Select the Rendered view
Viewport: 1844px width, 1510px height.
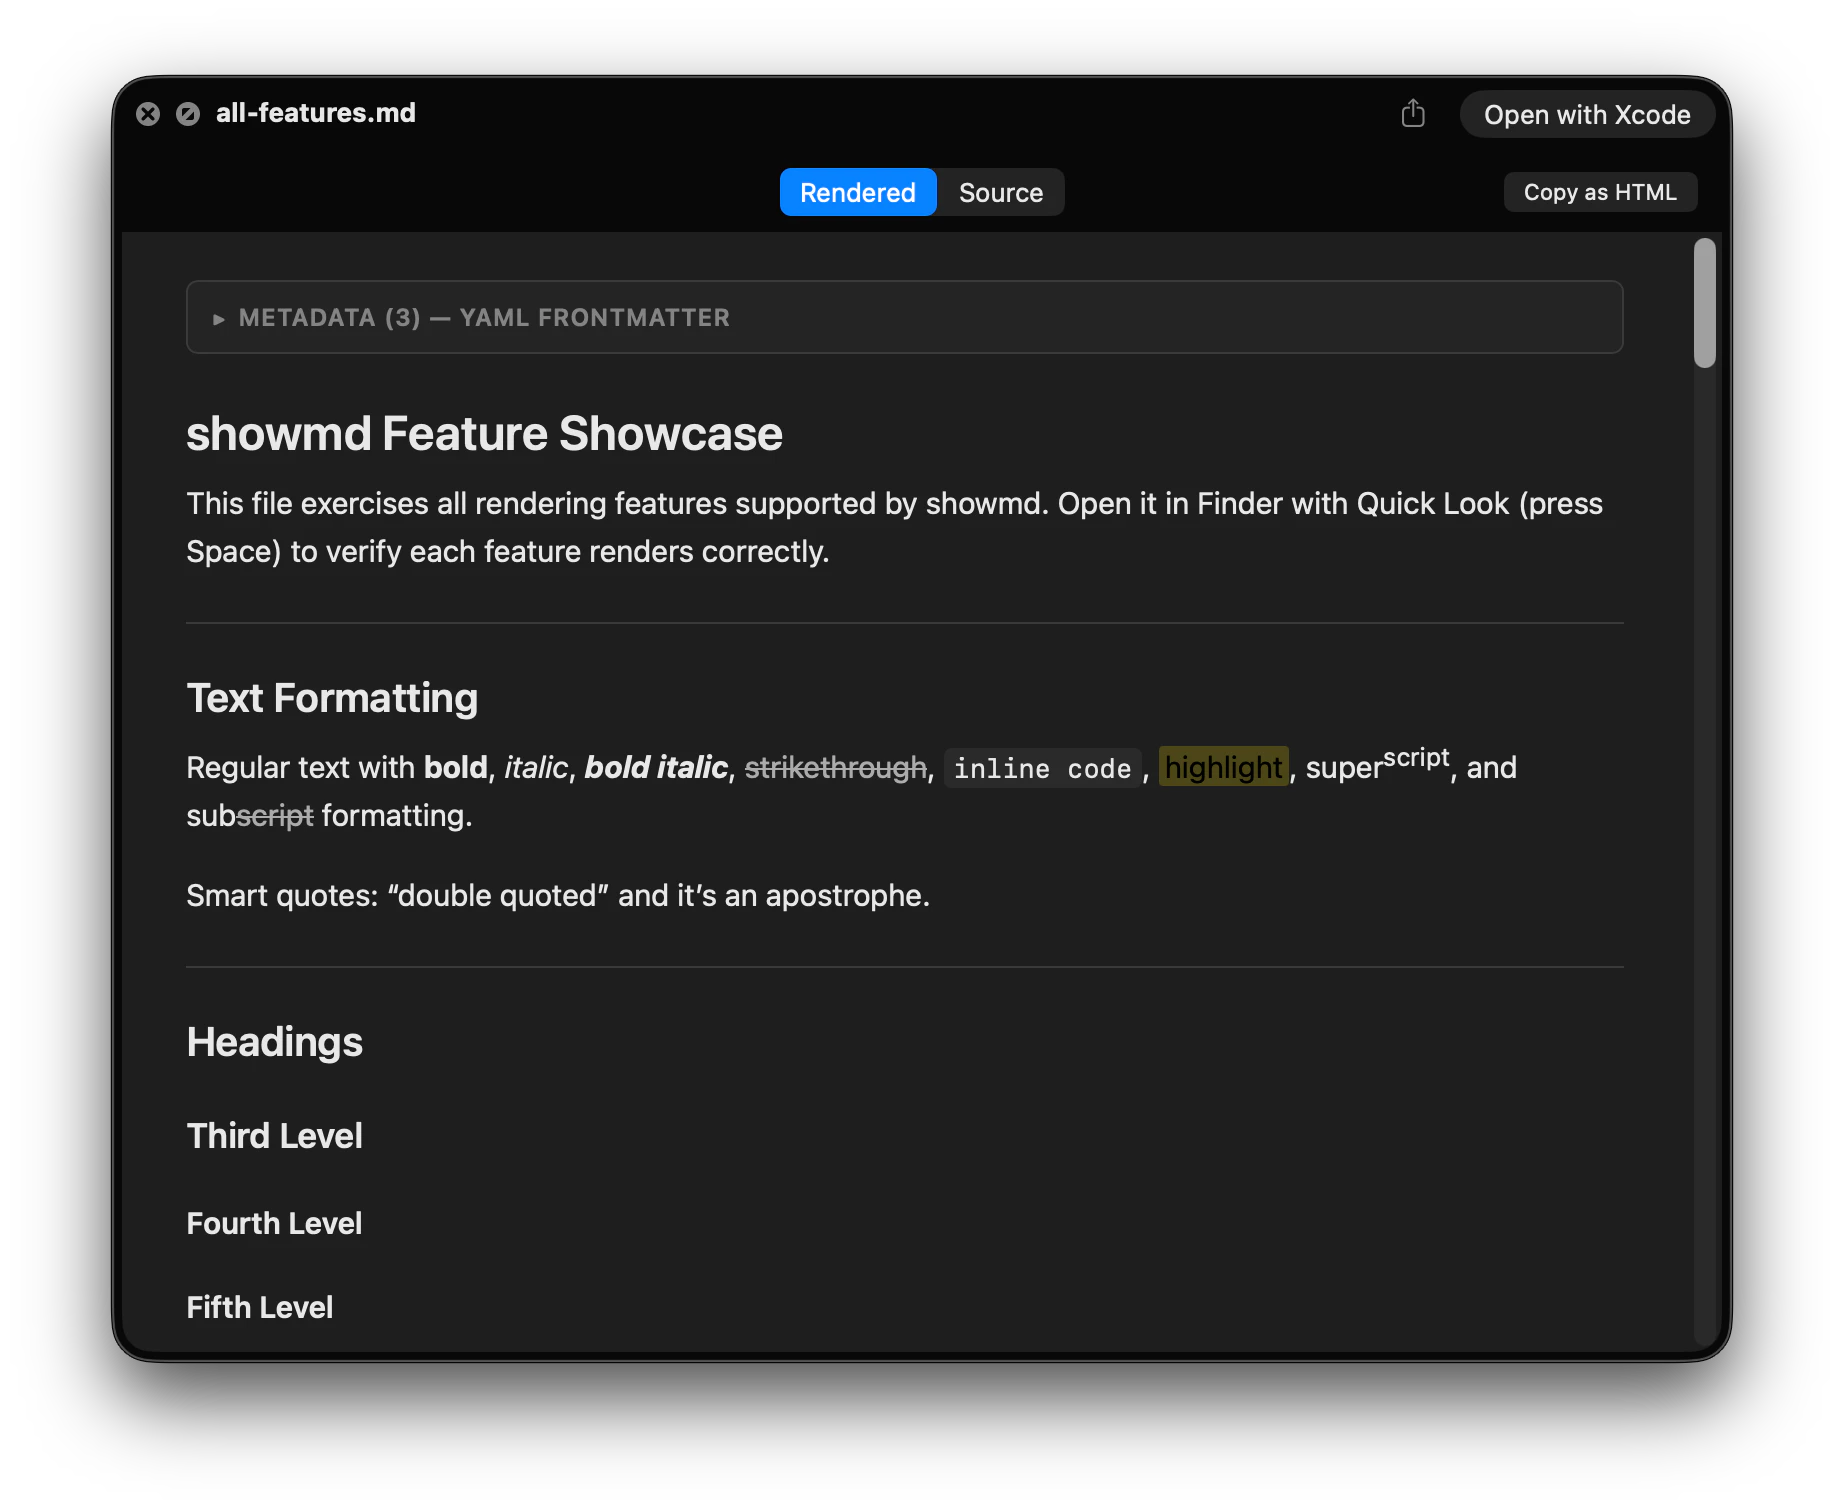click(857, 192)
